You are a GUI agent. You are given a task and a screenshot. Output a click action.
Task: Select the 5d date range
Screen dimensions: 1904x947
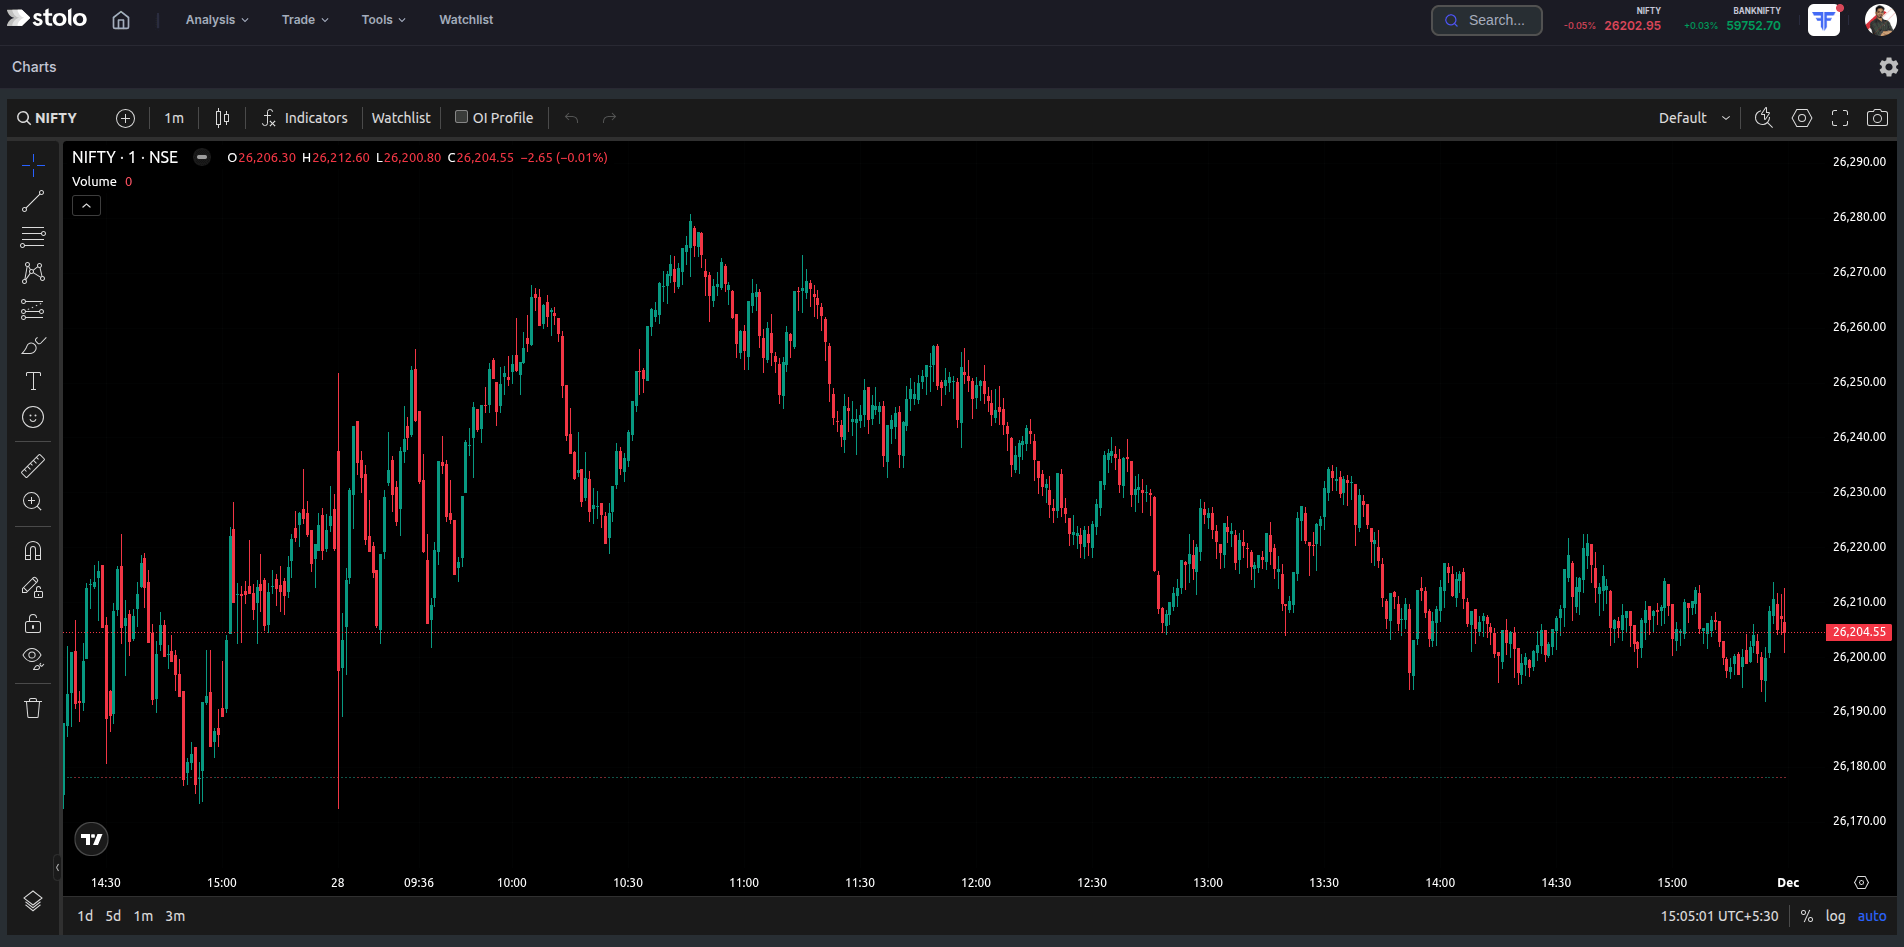pos(112,915)
